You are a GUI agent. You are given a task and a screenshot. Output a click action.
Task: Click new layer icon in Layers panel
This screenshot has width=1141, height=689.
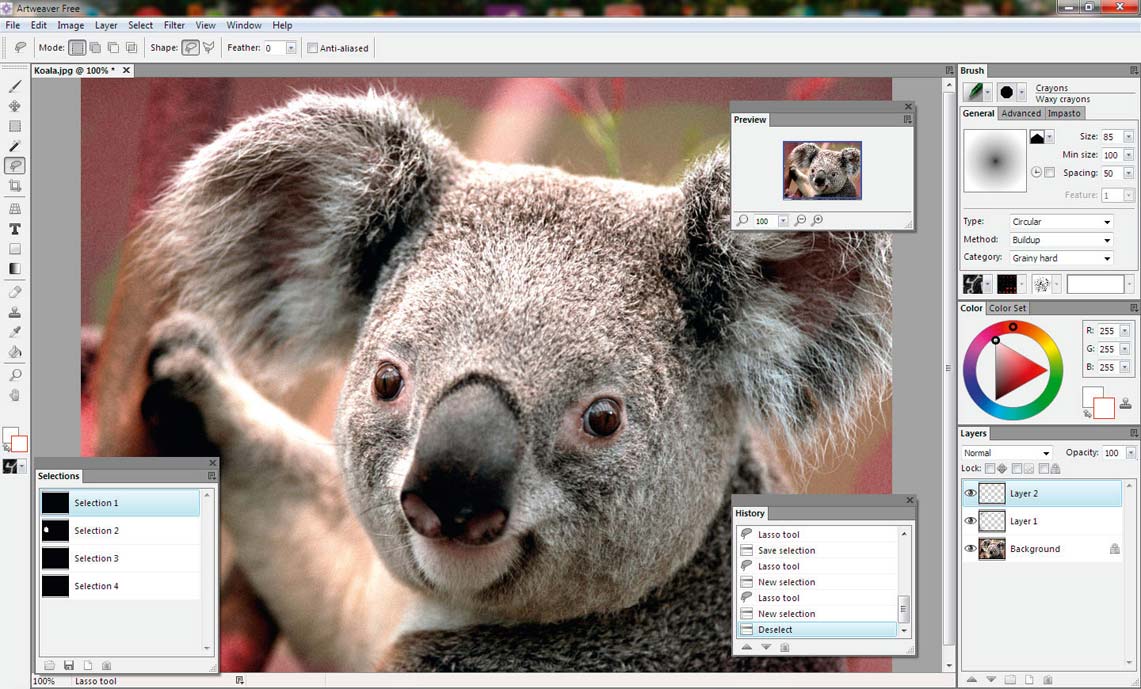click(1029, 680)
